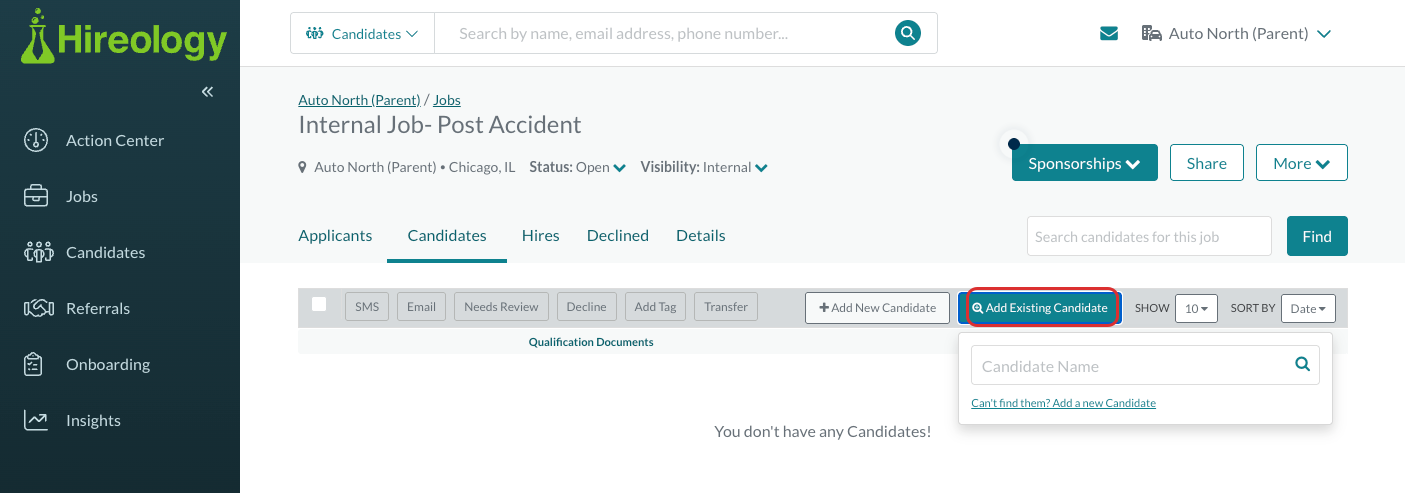The height and width of the screenshot is (493, 1405).
Task: Click the Transfer button
Action: pyautogui.click(x=726, y=307)
